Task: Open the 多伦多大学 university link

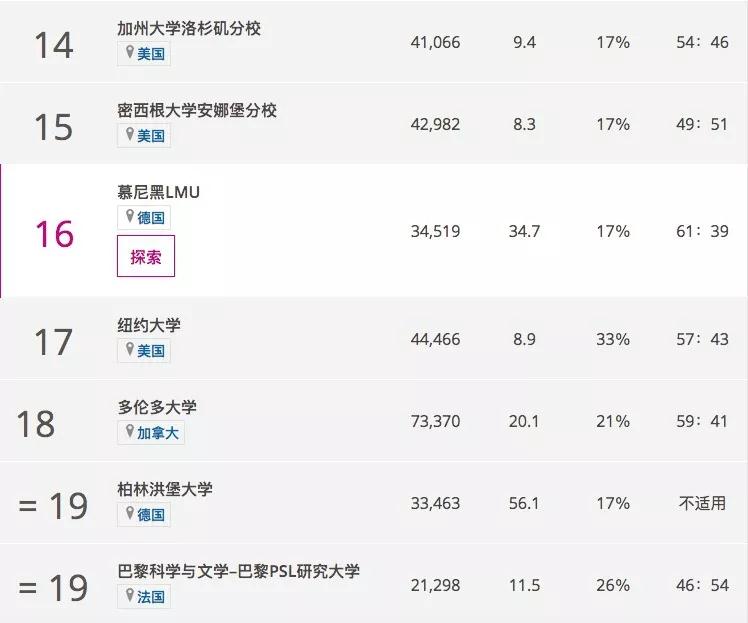Action: point(157,407)
